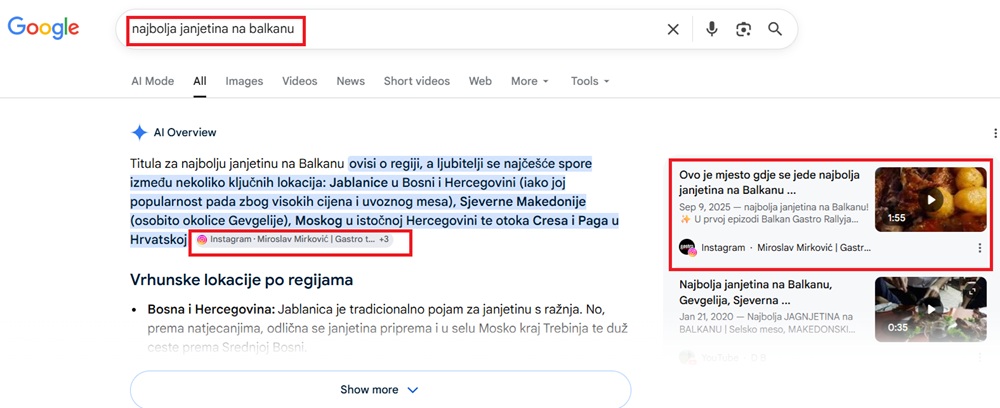Click the Instagram avatar icon in video card

click(x=688, y=247)
